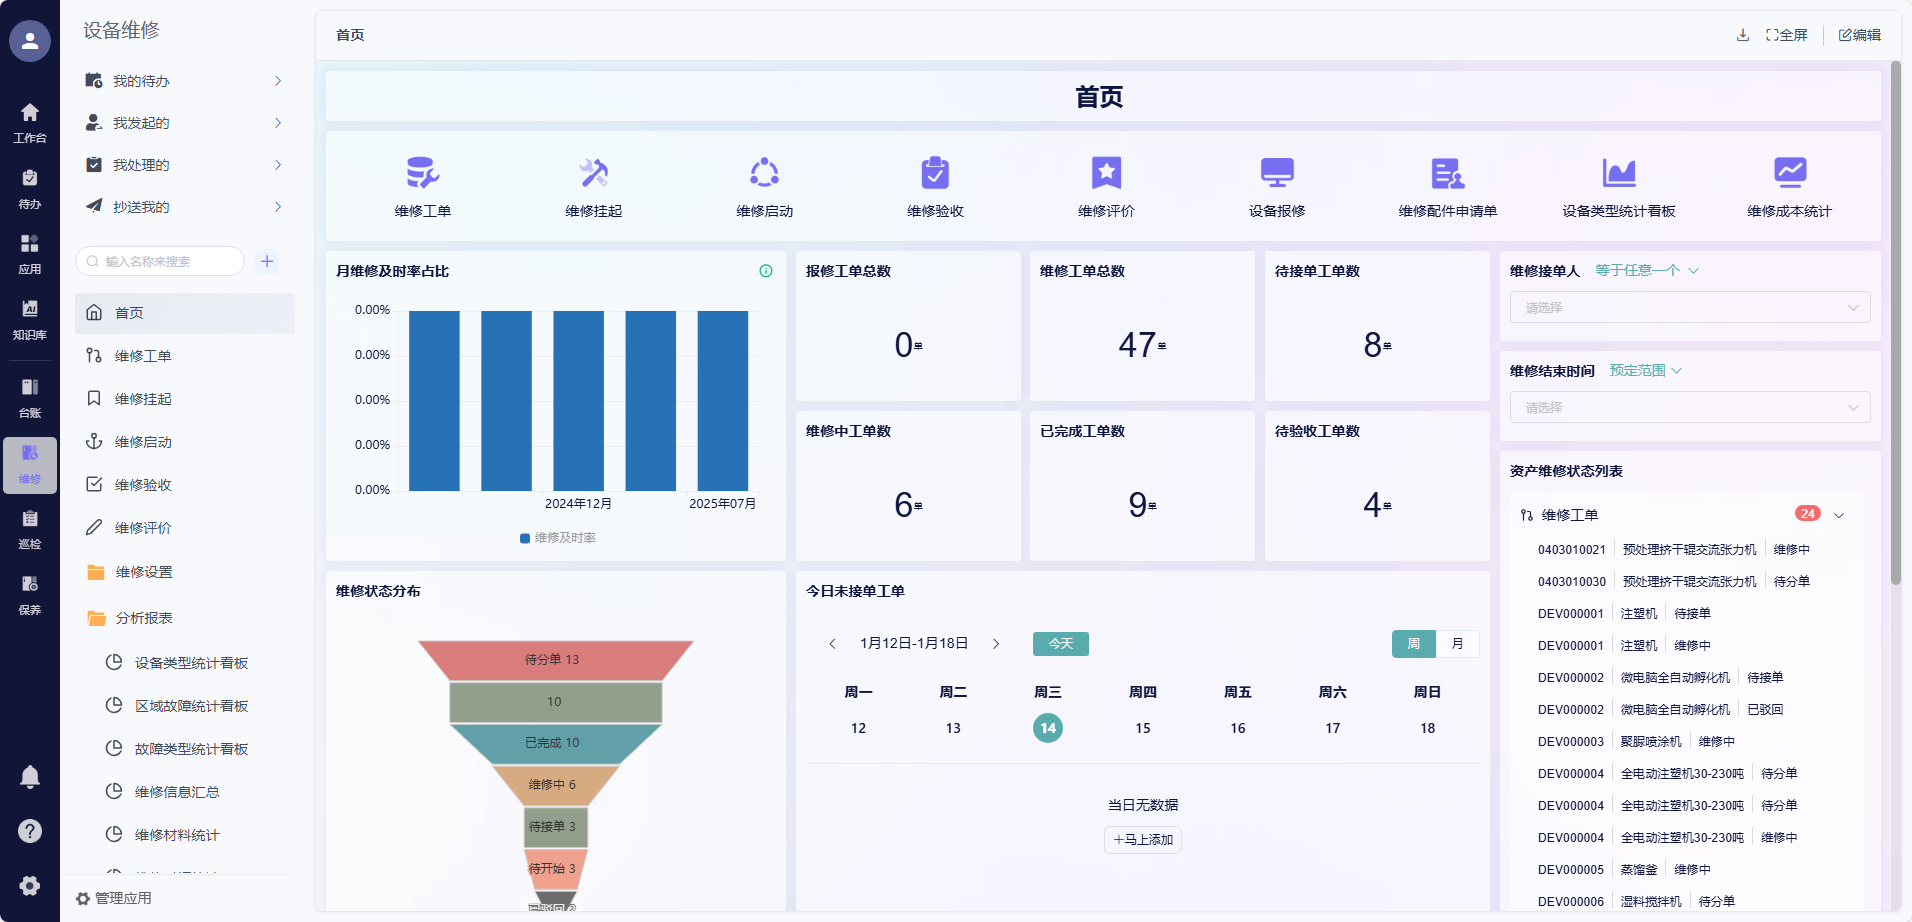1912x922 pixels.
Task: Open the 维修成本统计 chart icon
Action: (x=1789, y=174)
